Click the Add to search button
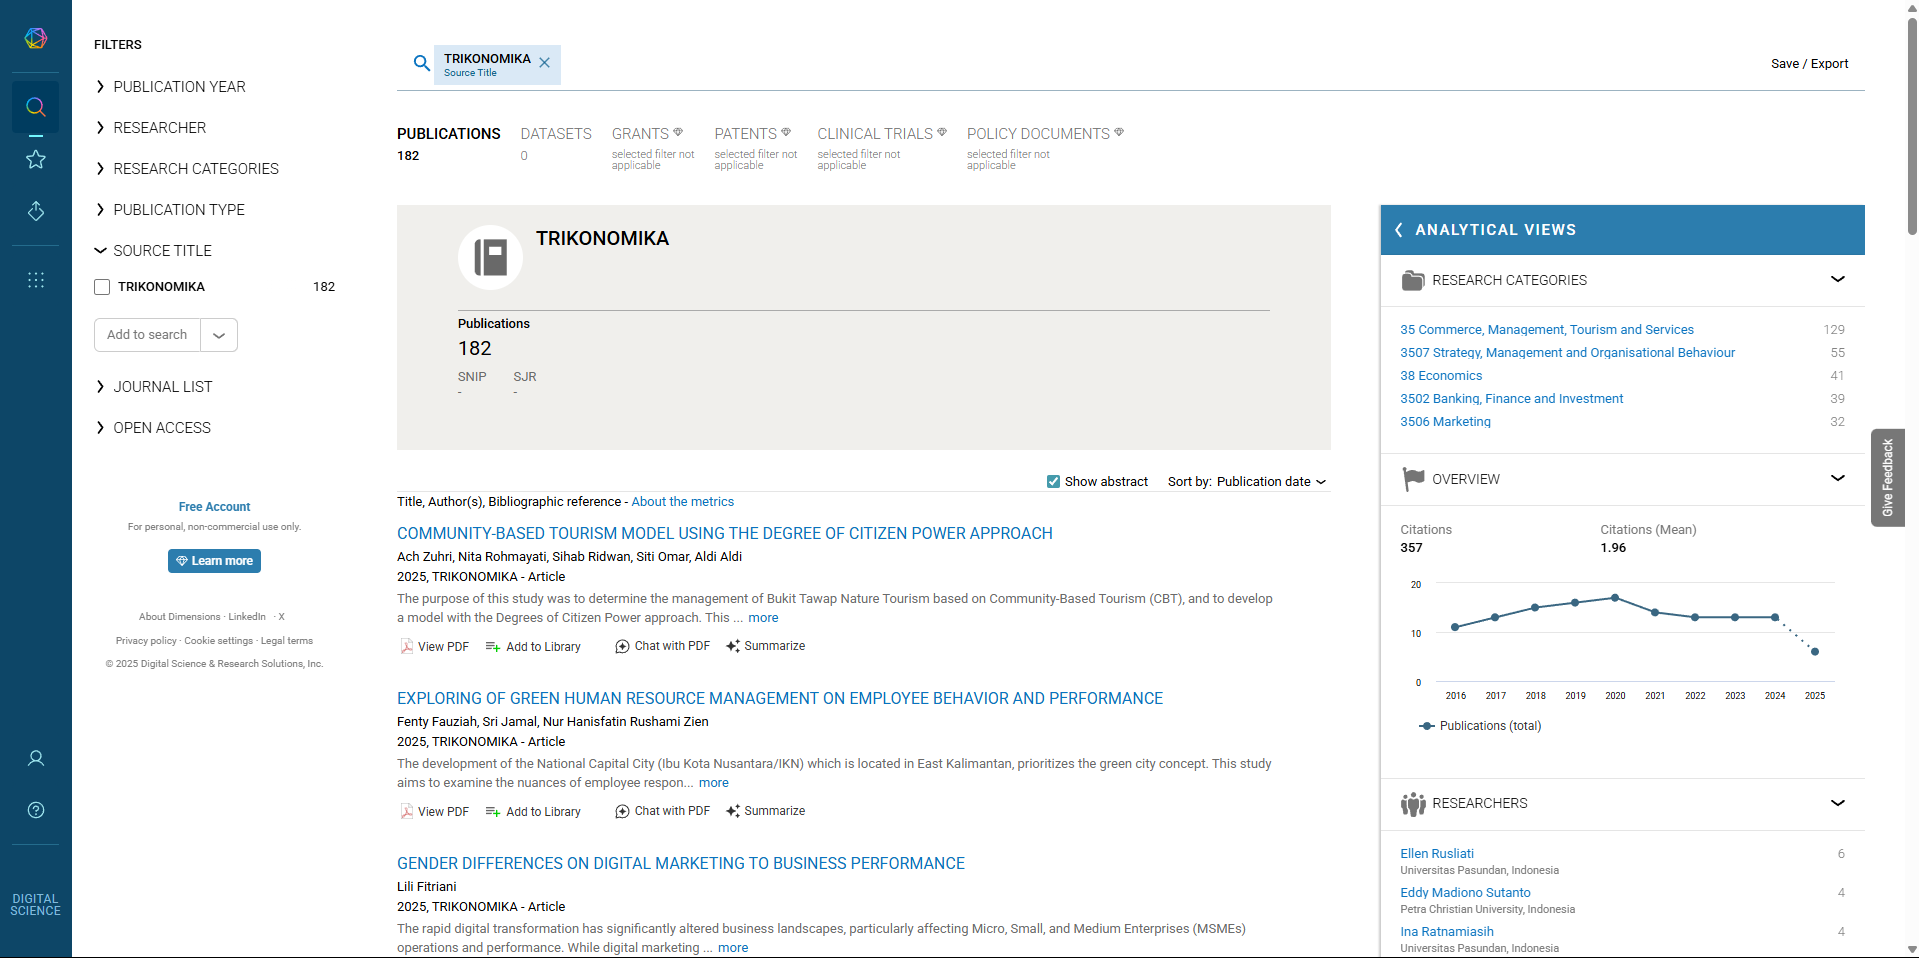Screen dimensions: 1919x958 [x=147, y=335]
